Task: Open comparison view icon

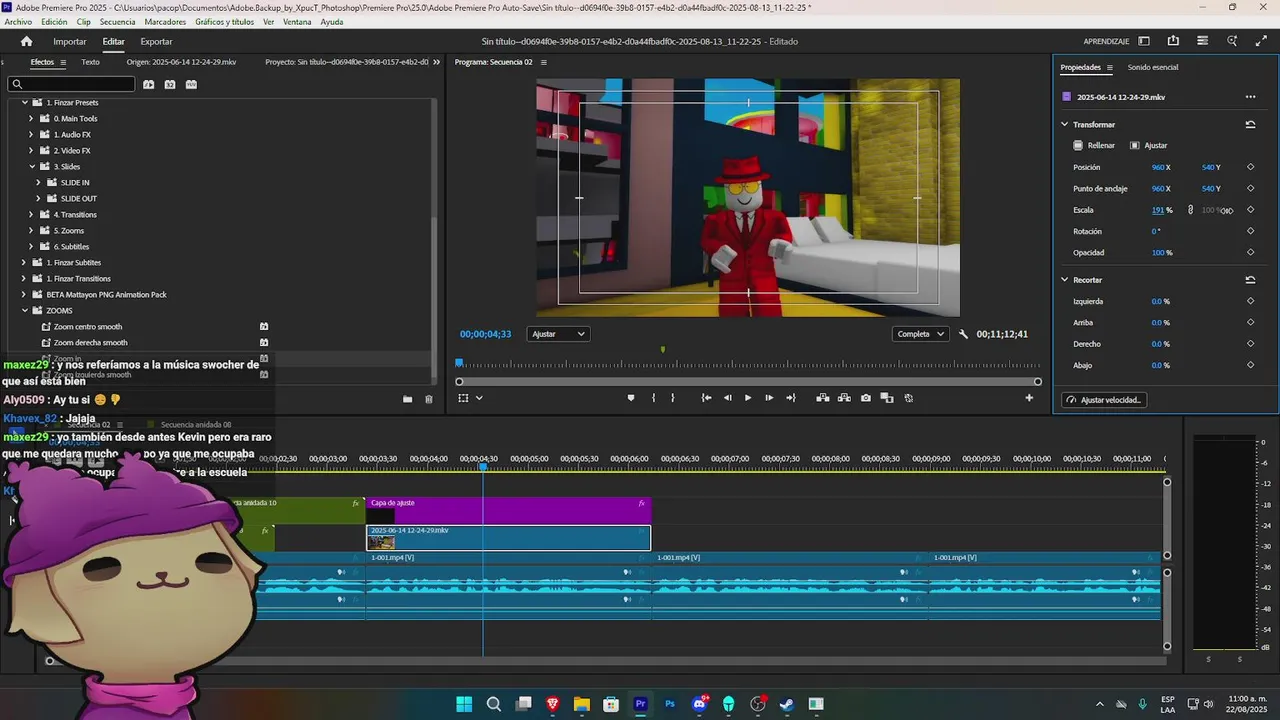Action: coord(887,398)
